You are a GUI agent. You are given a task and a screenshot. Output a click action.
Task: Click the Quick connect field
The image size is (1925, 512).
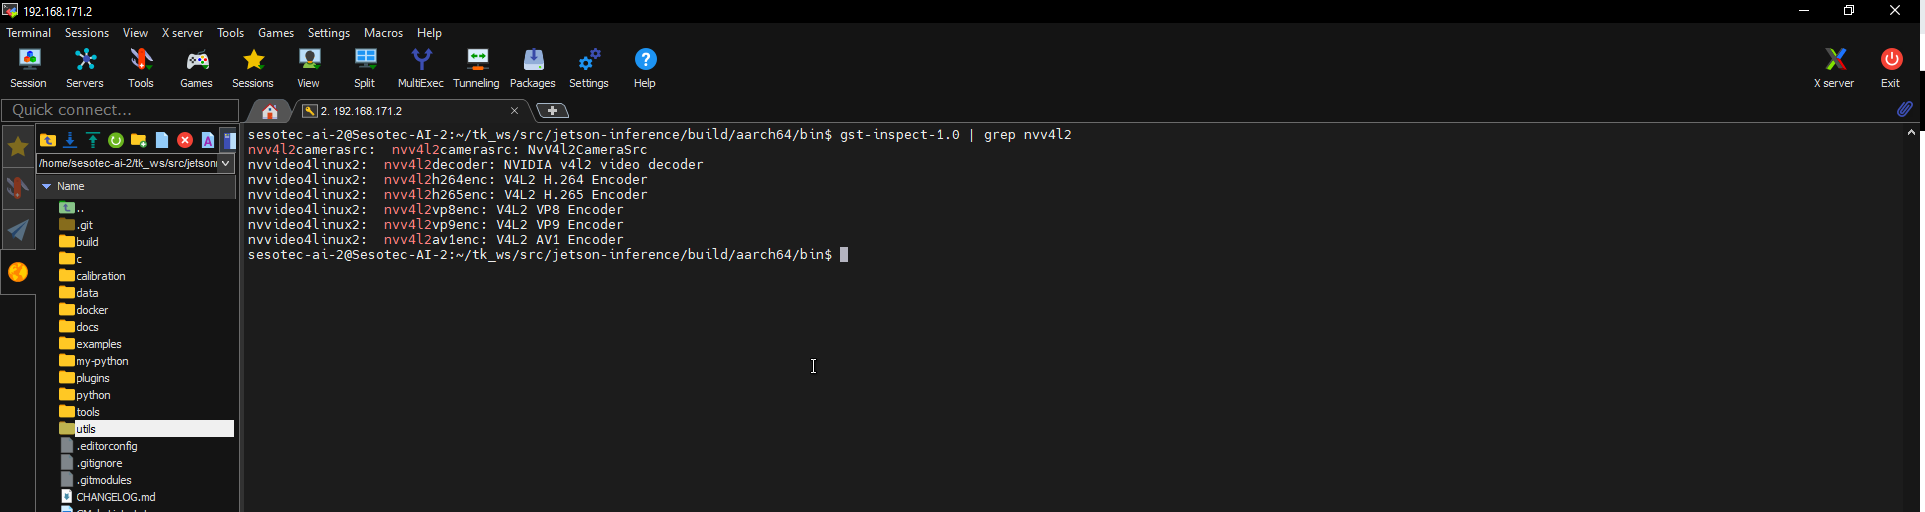(x=120, y=110)
